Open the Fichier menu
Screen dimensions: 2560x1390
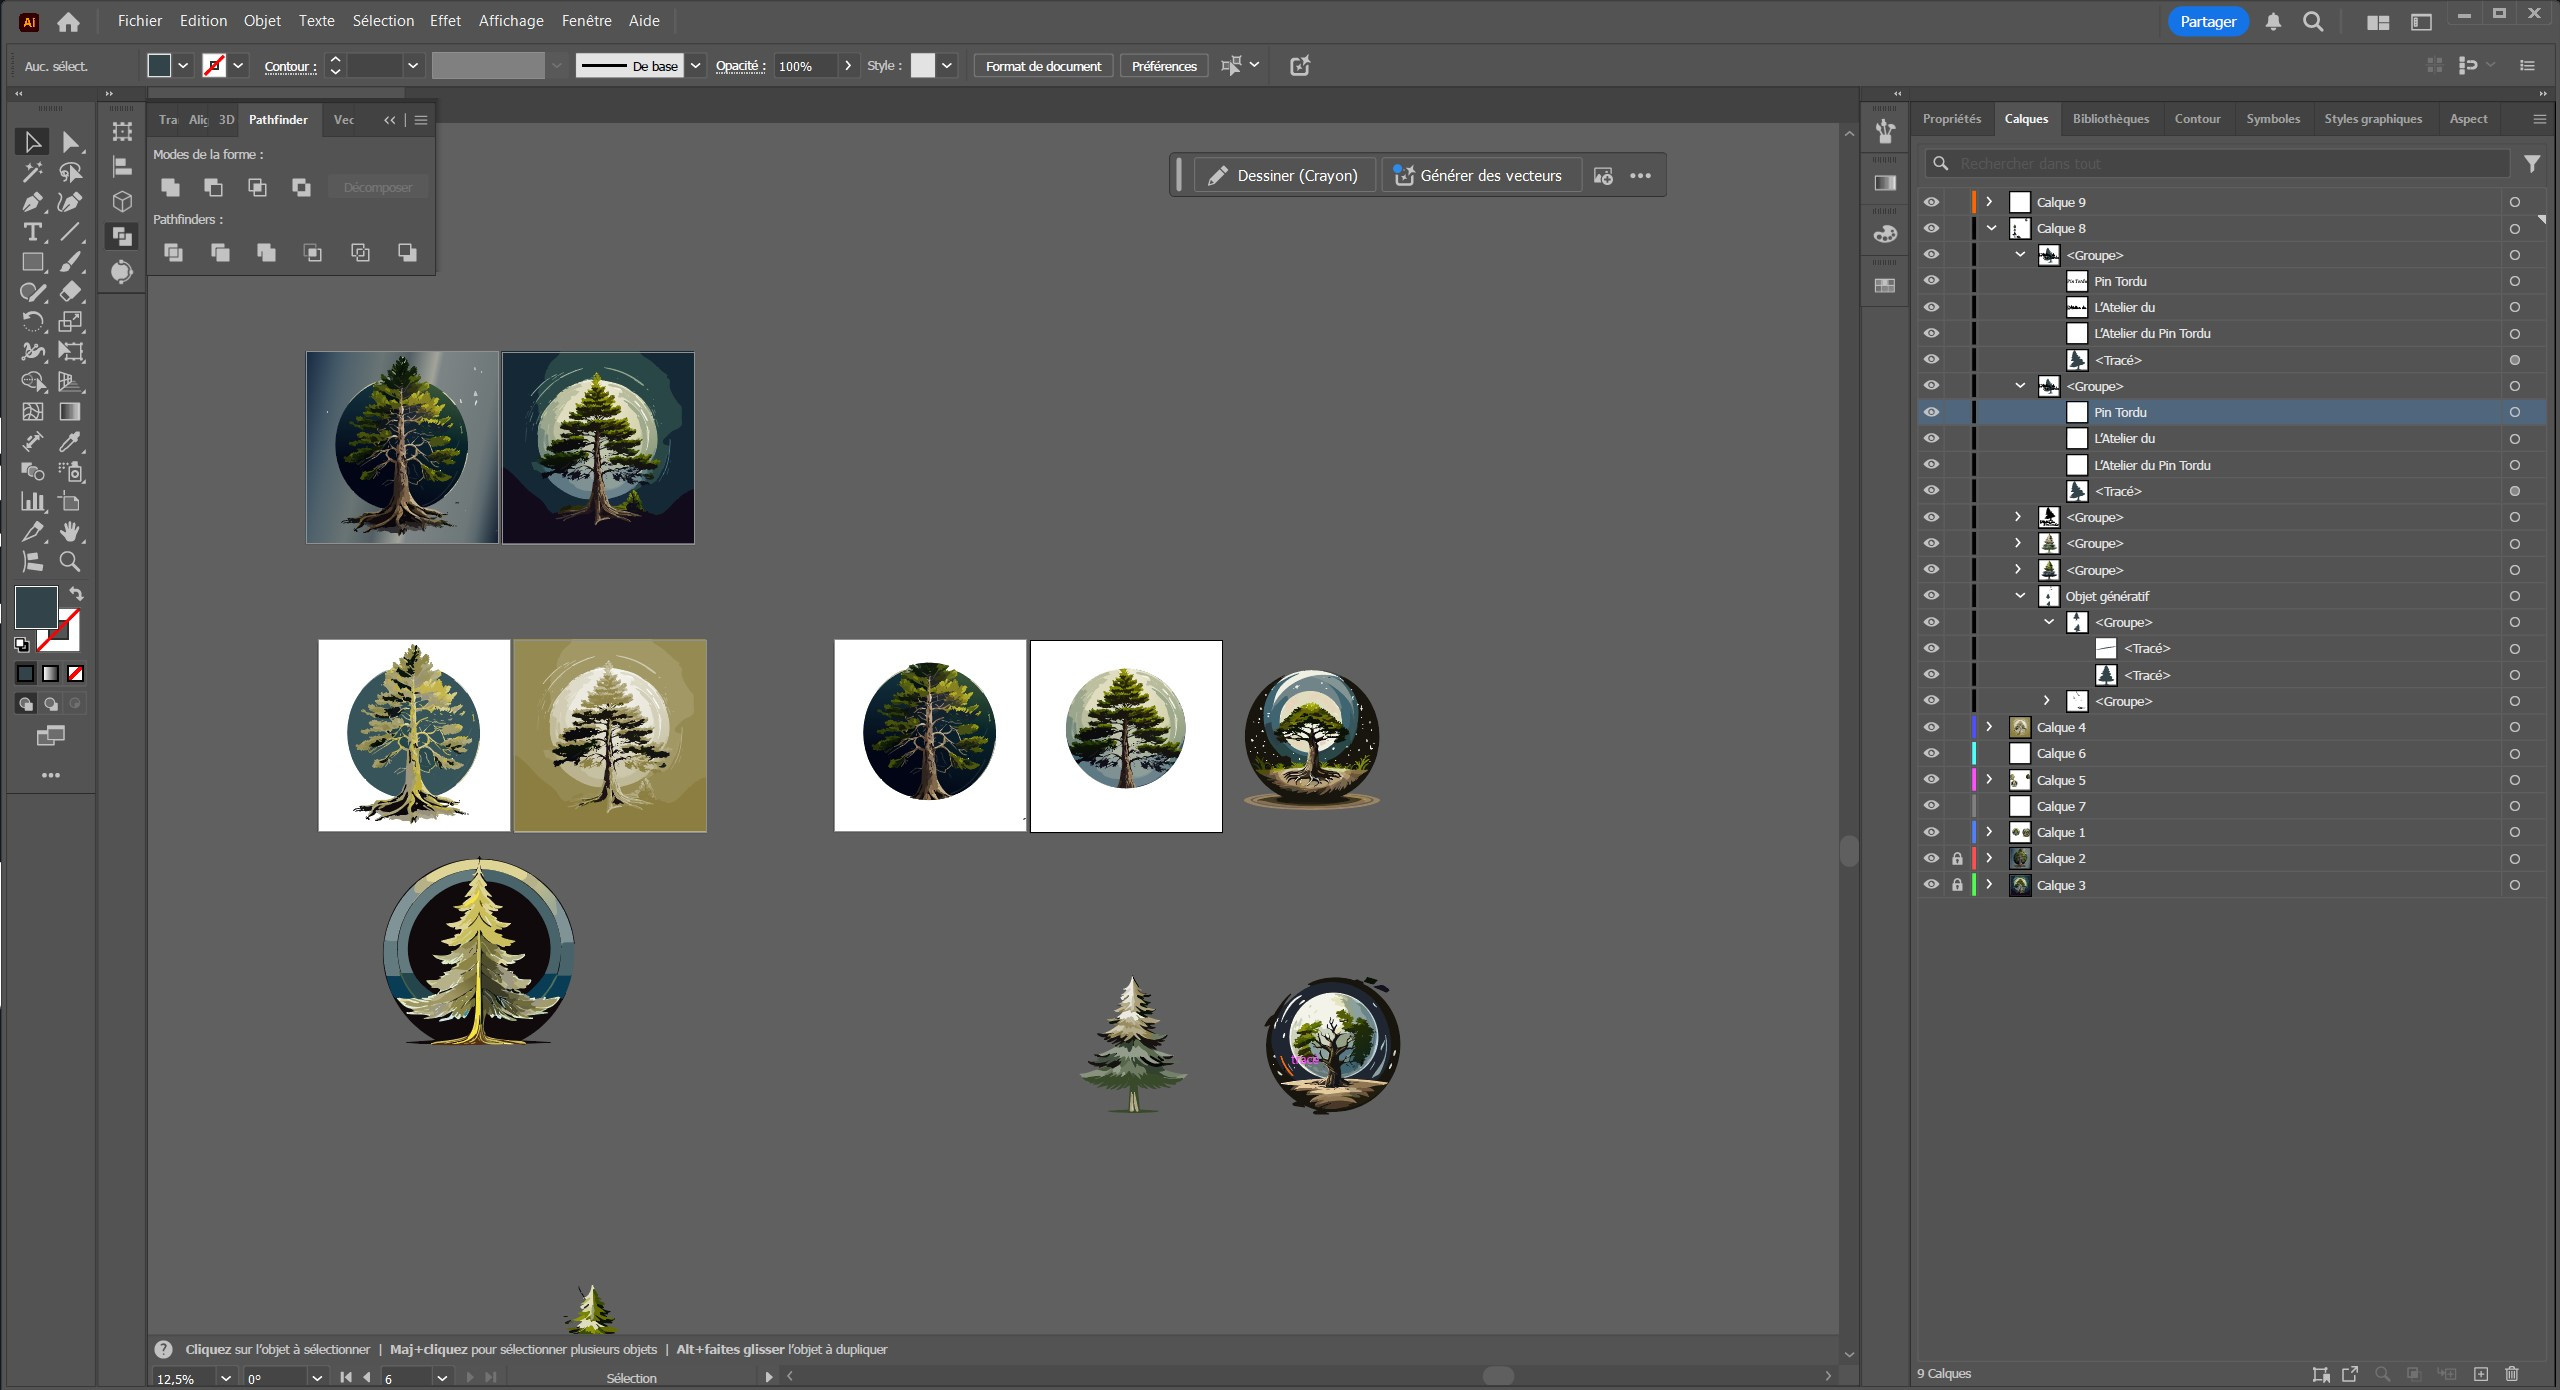pyautogui.click(x=140, y=21)
